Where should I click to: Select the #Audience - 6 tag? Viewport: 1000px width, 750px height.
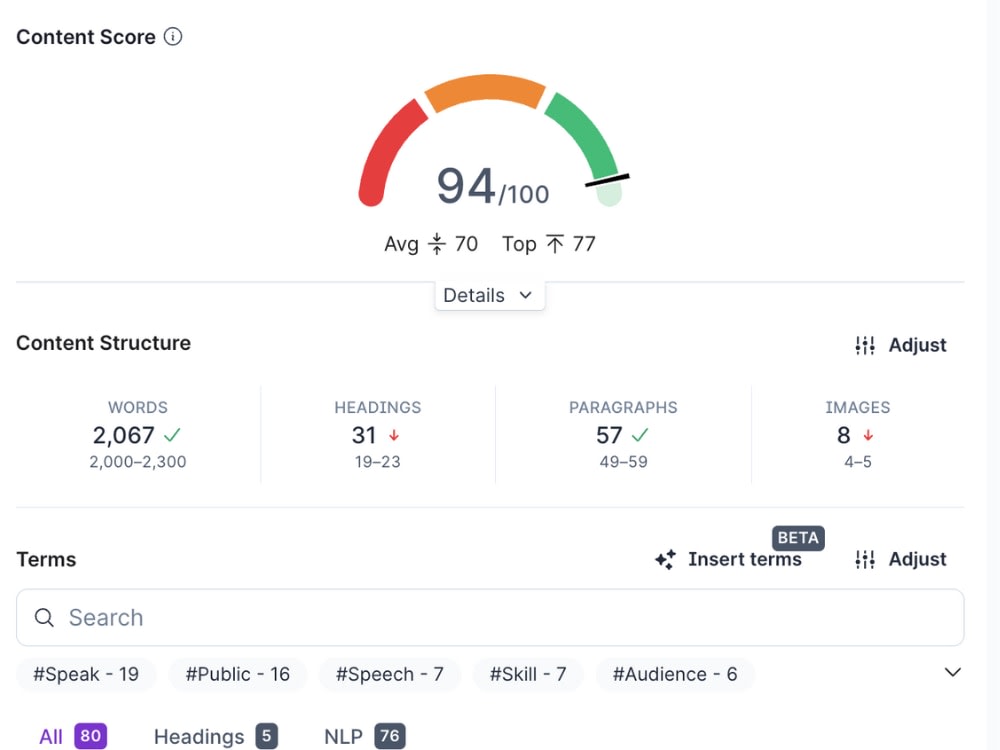tap(675, 674)
